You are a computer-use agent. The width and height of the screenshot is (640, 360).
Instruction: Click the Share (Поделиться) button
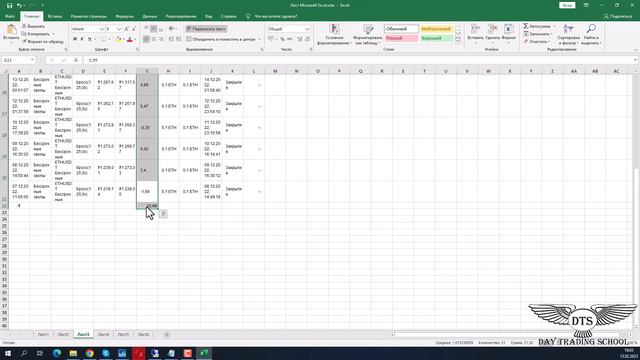618,16
